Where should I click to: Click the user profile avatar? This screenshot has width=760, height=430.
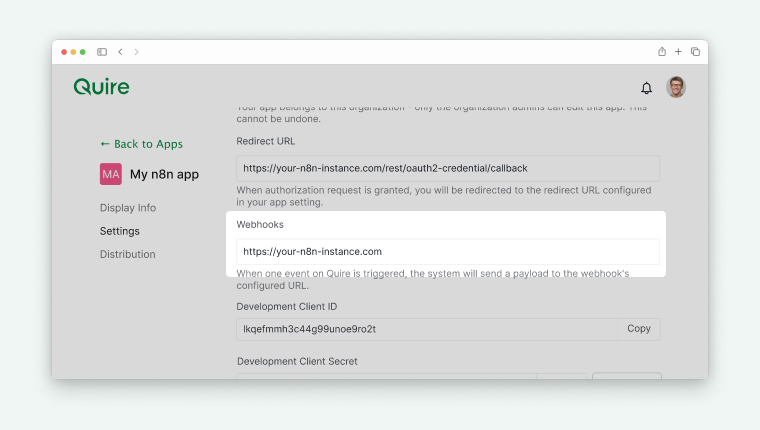tap(676, 87)
